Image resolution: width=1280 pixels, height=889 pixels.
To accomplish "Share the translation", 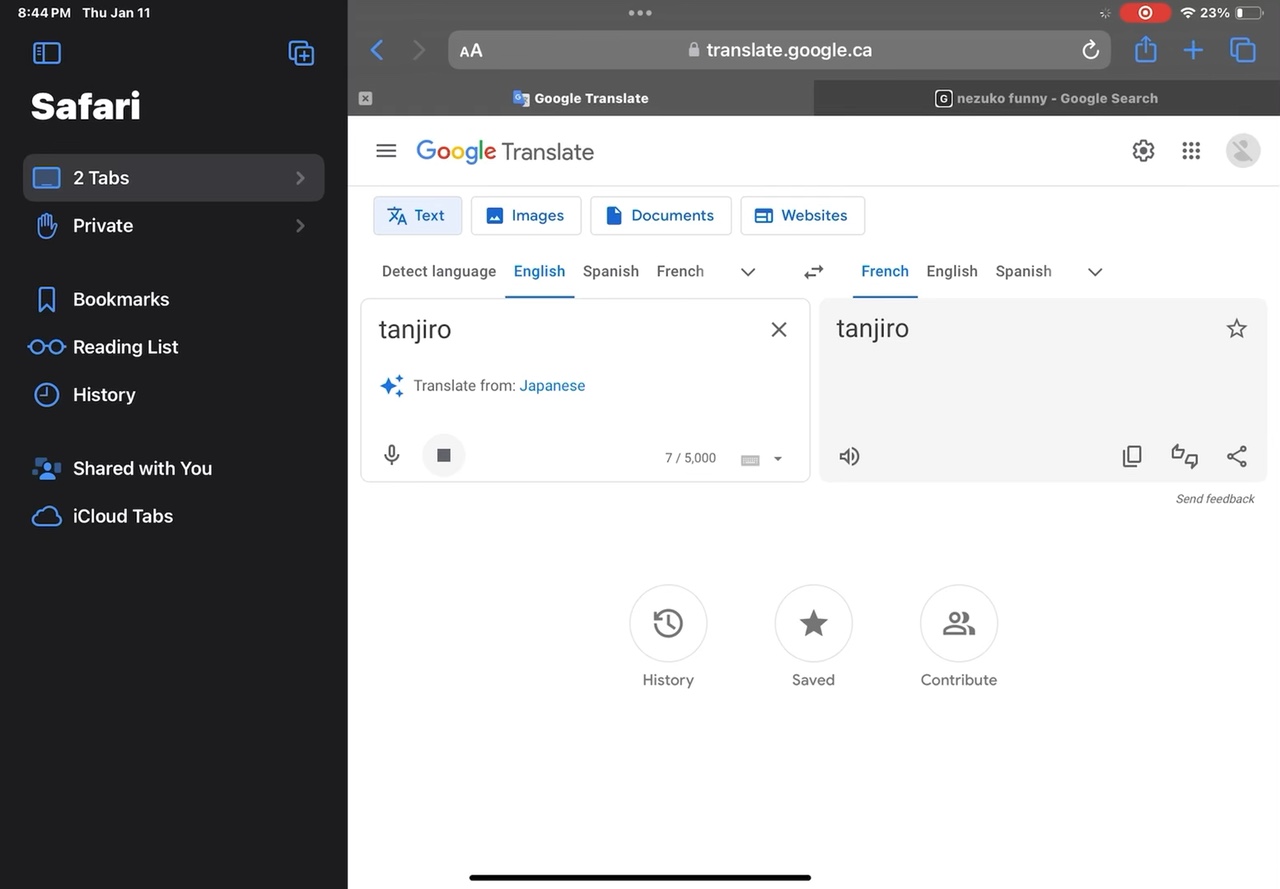I will [1237, 456].
